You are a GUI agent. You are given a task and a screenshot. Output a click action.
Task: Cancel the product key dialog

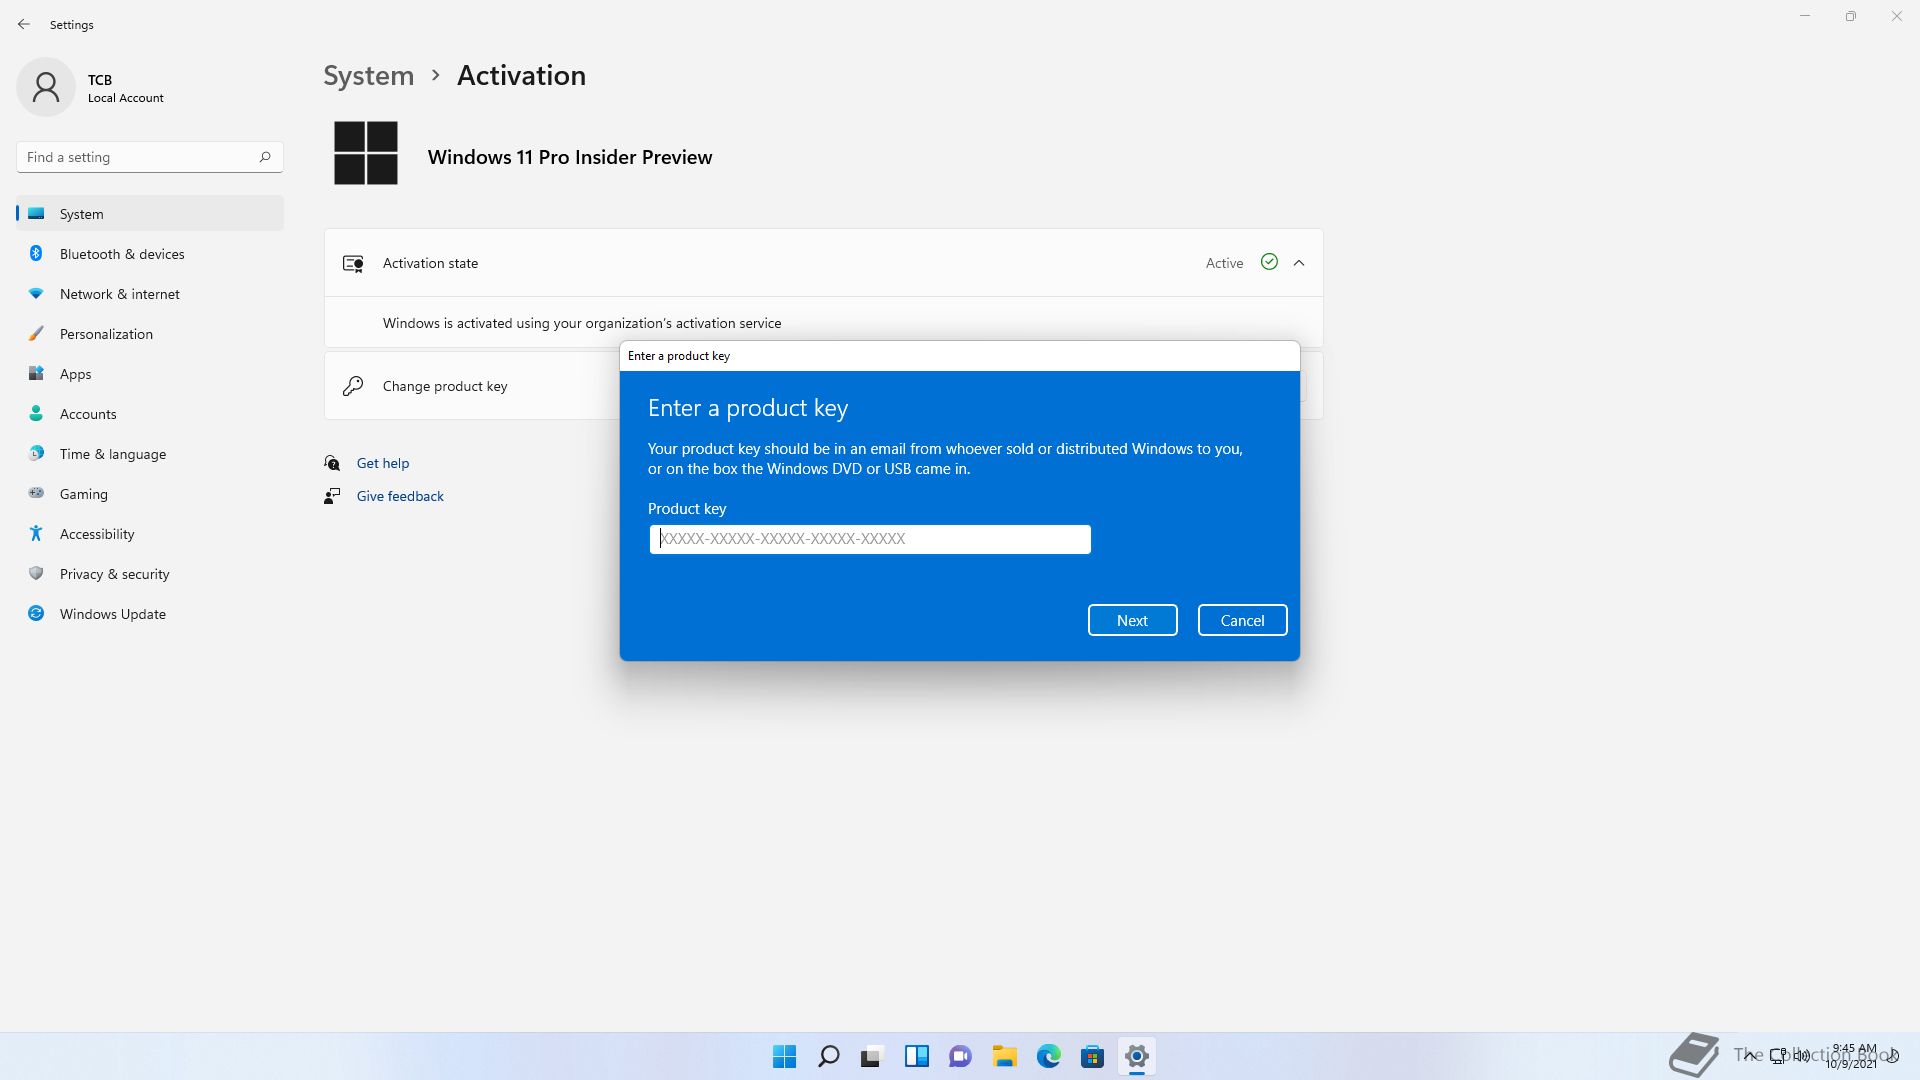[x=1242, y=620]
